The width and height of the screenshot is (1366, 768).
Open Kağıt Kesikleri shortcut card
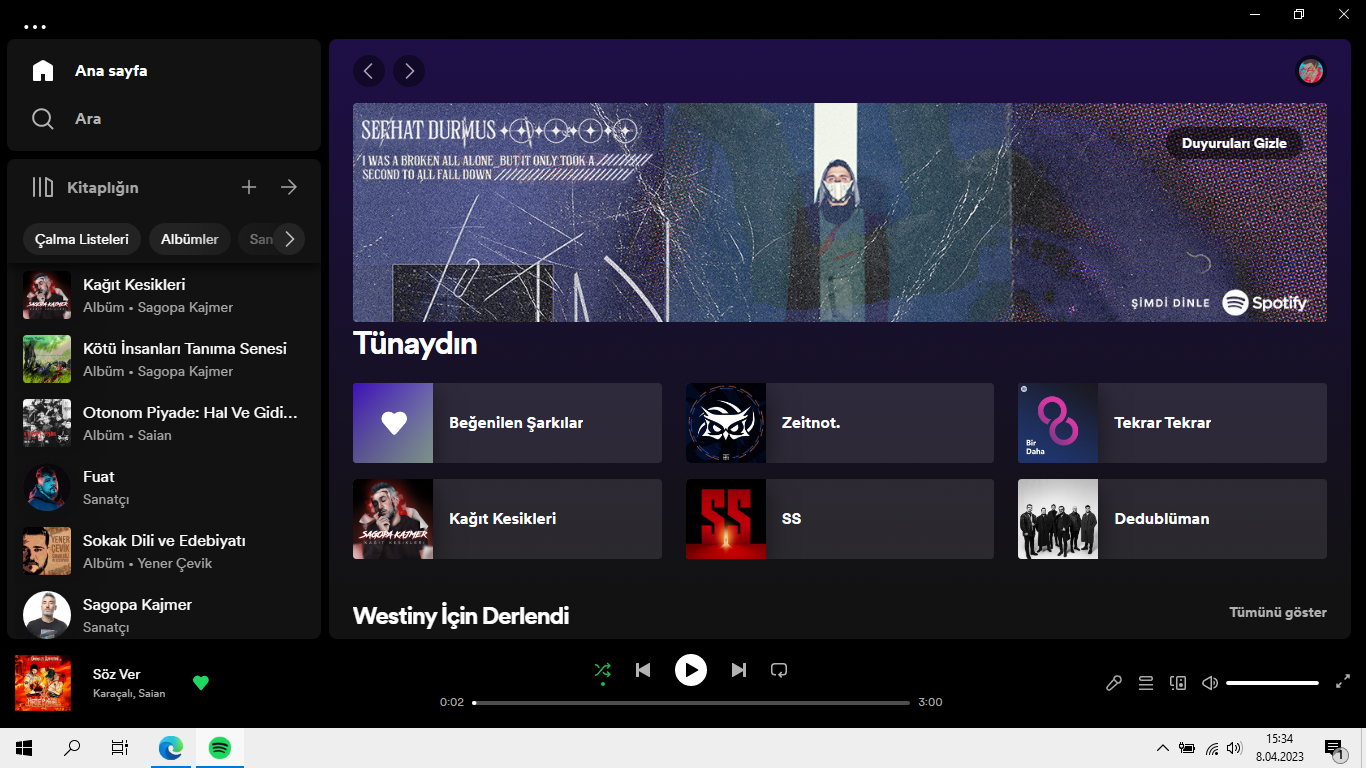[x=507, y=519]
